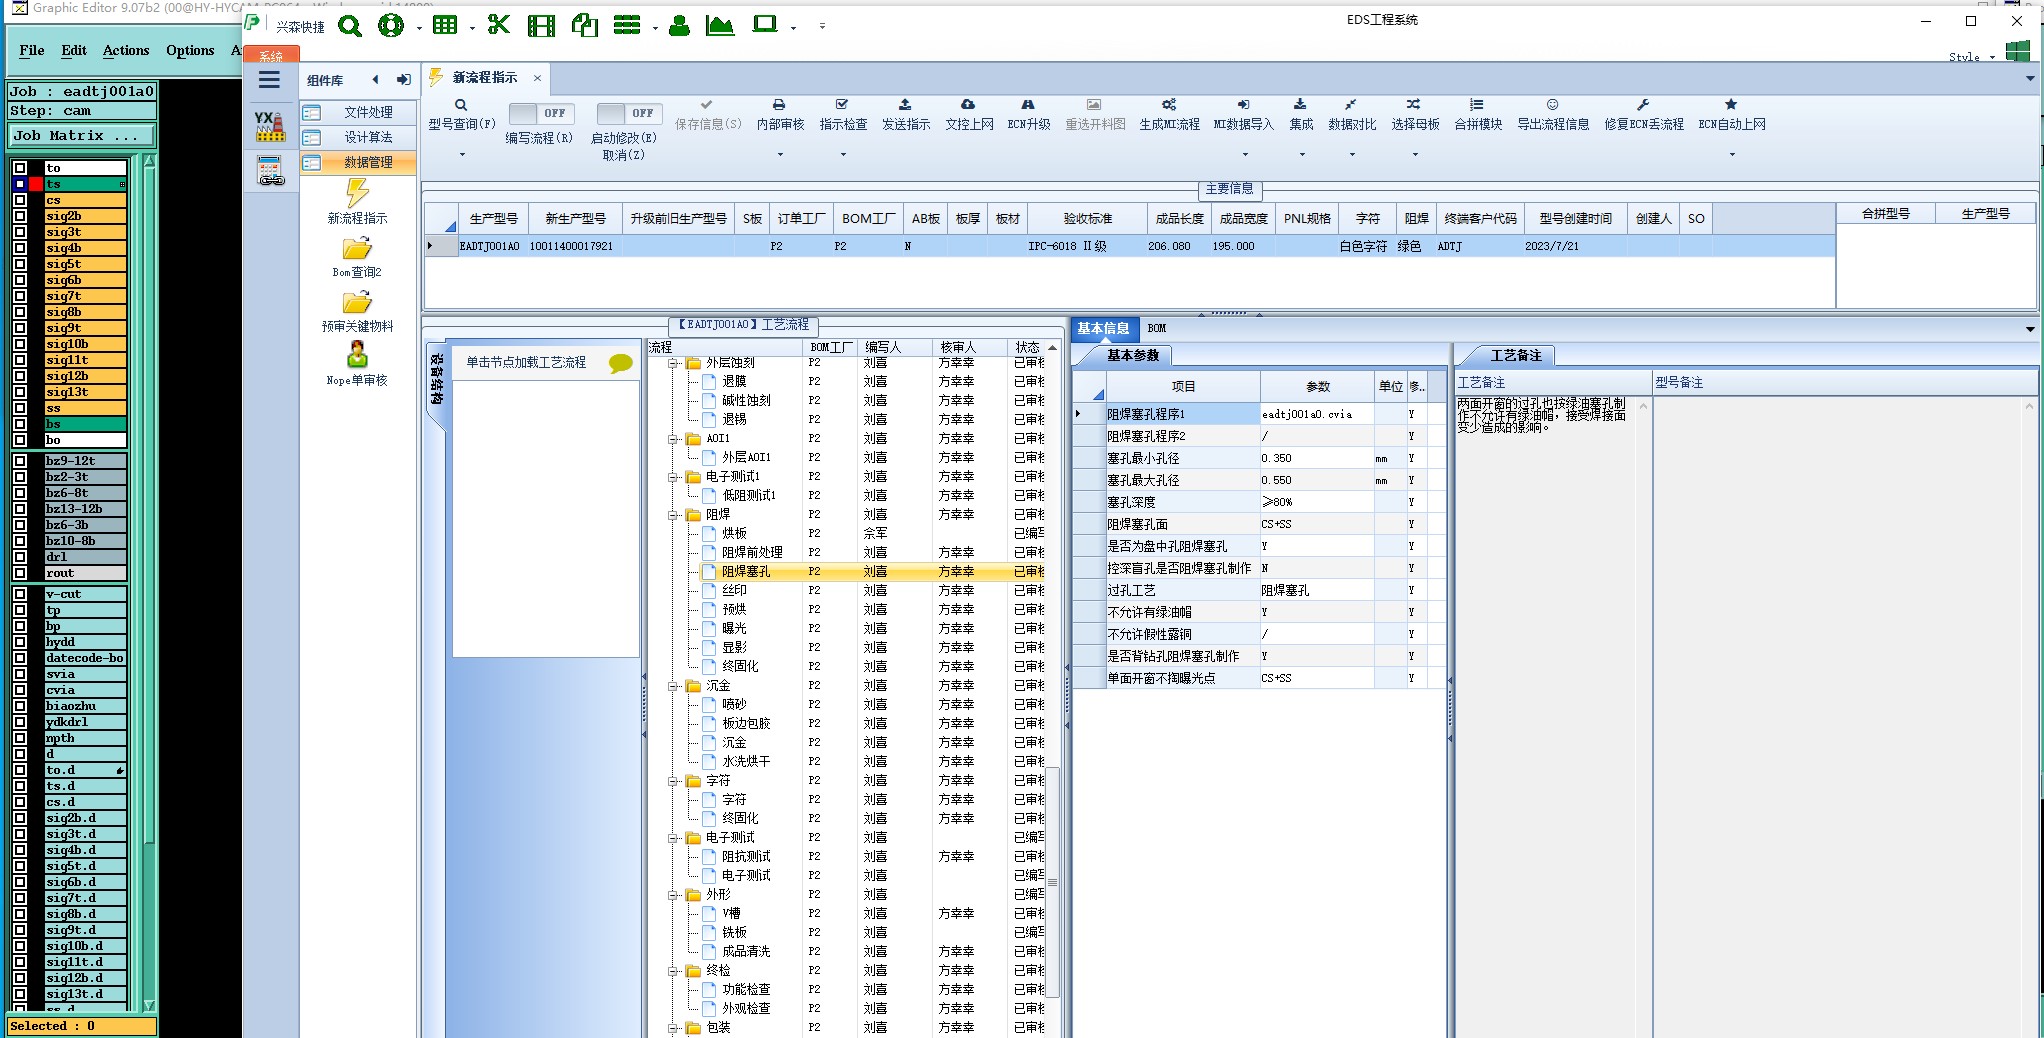Click the 组件库 pin arrow icon
Viewport: 2044px width, 1038px height.
tap(403, 80)
